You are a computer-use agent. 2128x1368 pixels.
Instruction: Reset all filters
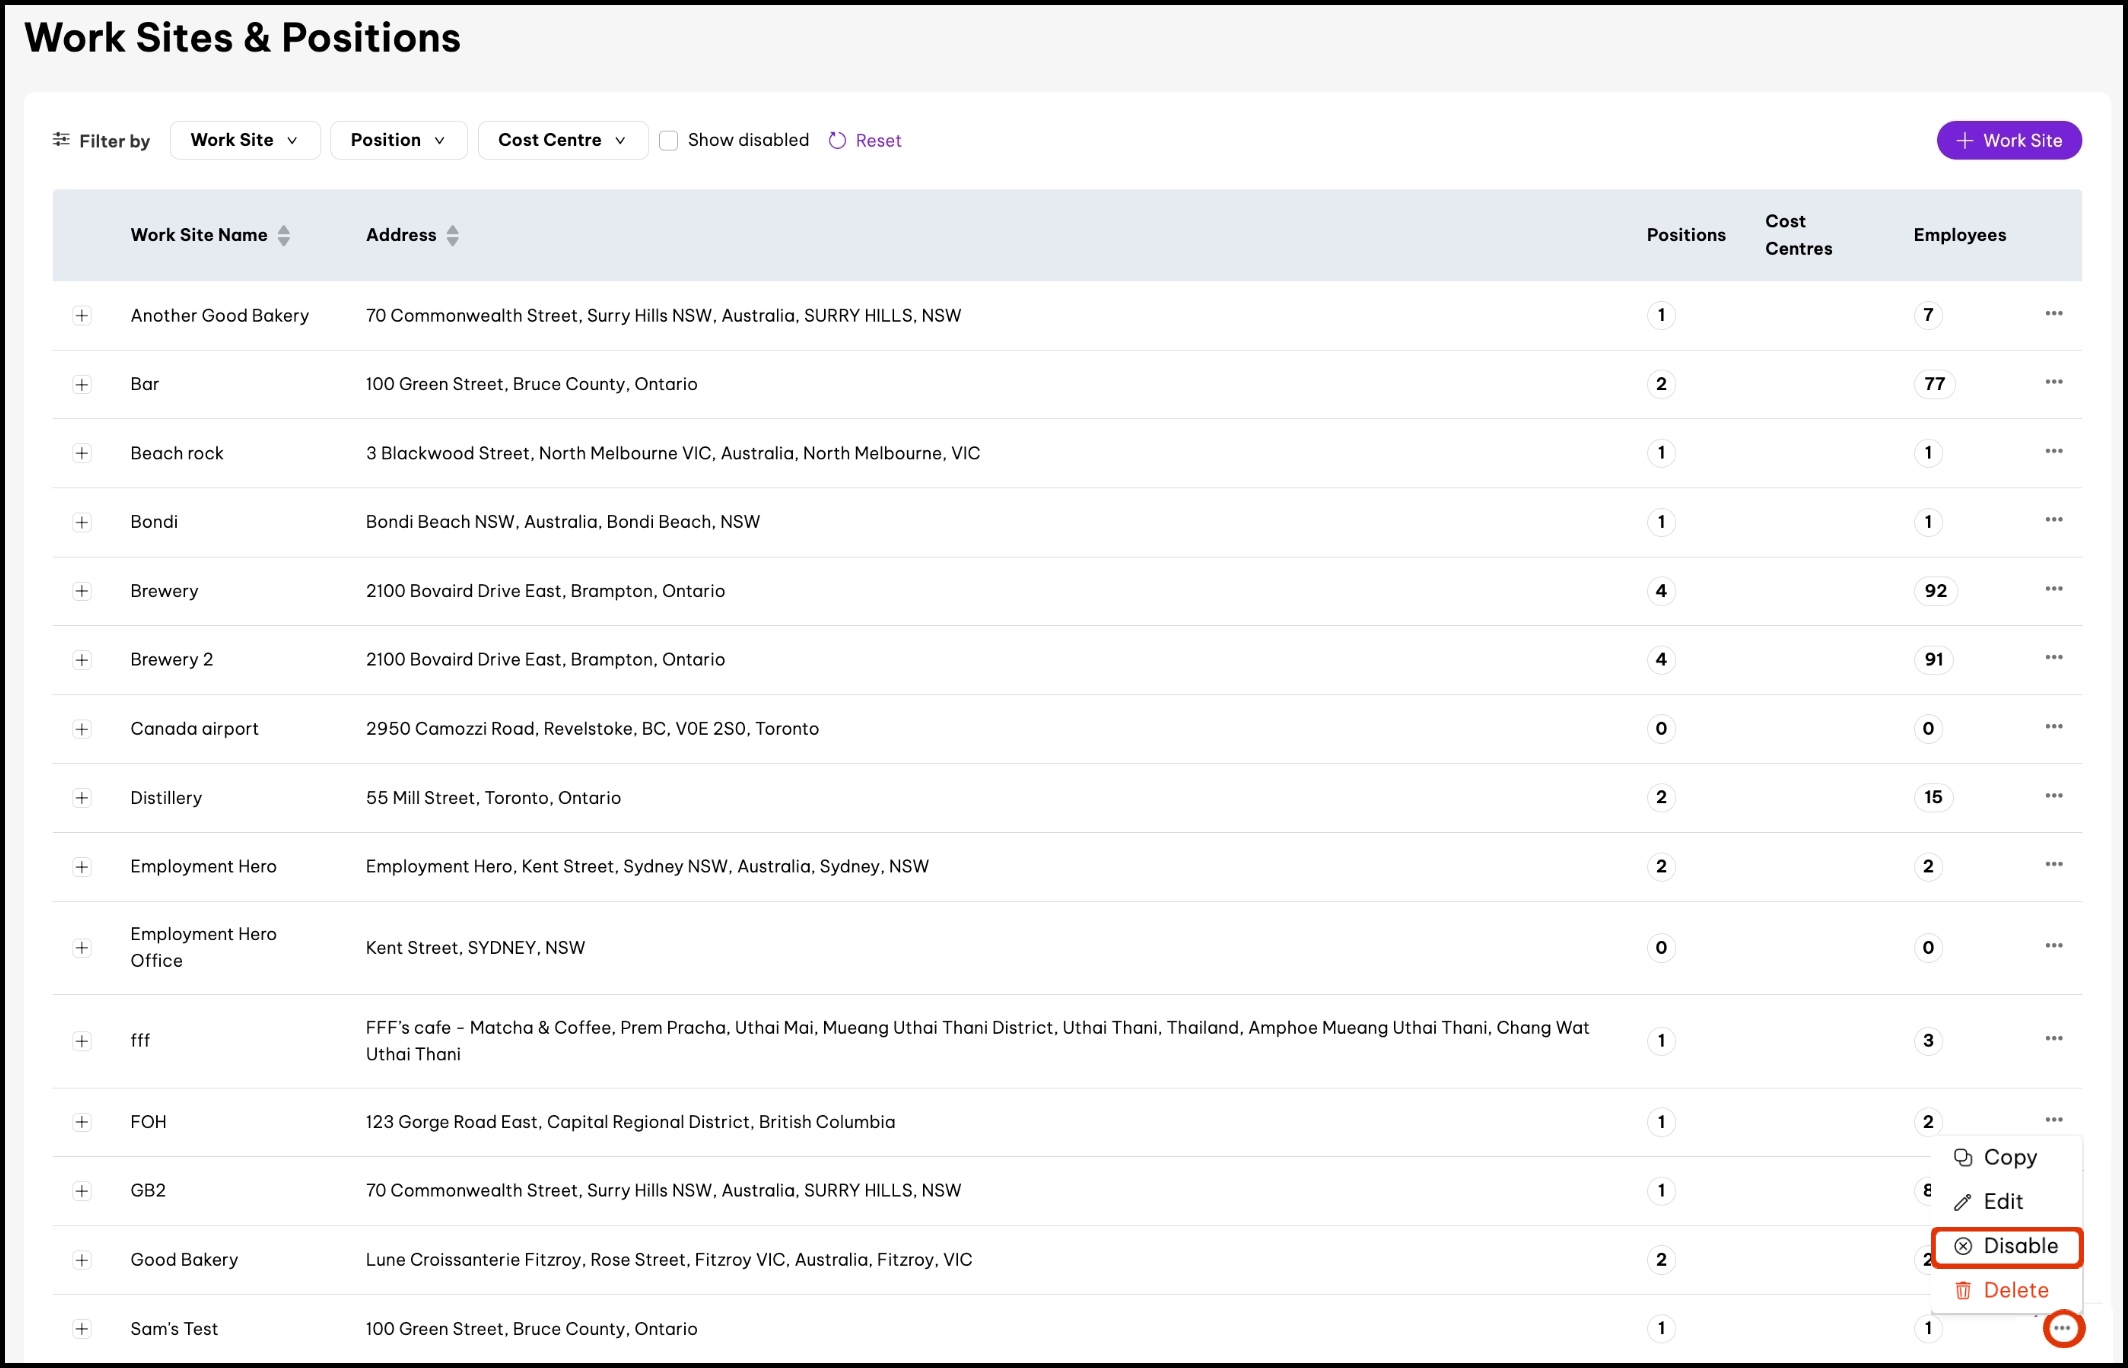tap(865, 141)
